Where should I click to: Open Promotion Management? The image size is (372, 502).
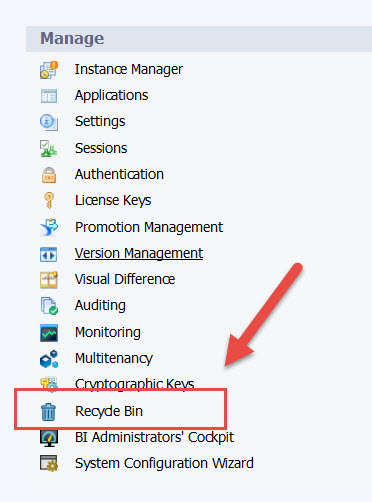pos(149,227)
